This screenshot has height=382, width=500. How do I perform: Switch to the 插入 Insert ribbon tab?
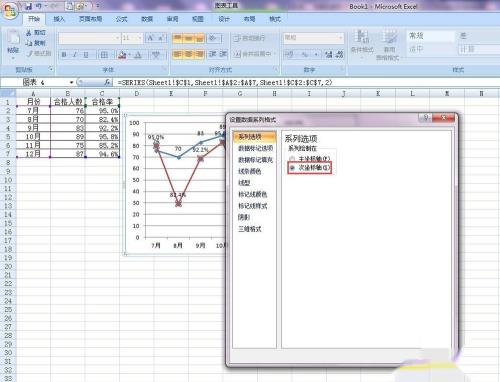click(59, 19)
